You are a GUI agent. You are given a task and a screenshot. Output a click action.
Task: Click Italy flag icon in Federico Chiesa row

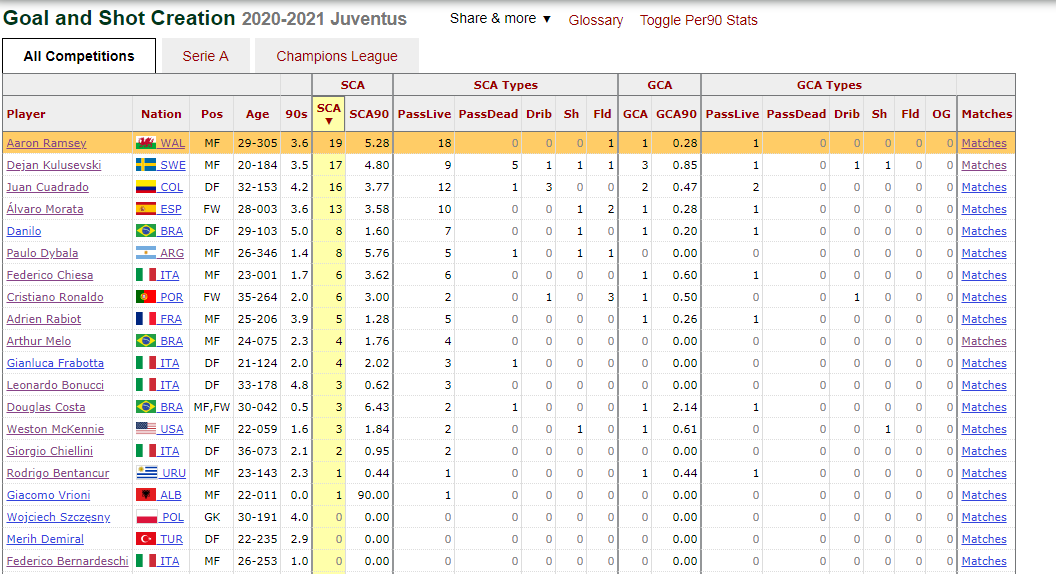(x=146, y=275)
